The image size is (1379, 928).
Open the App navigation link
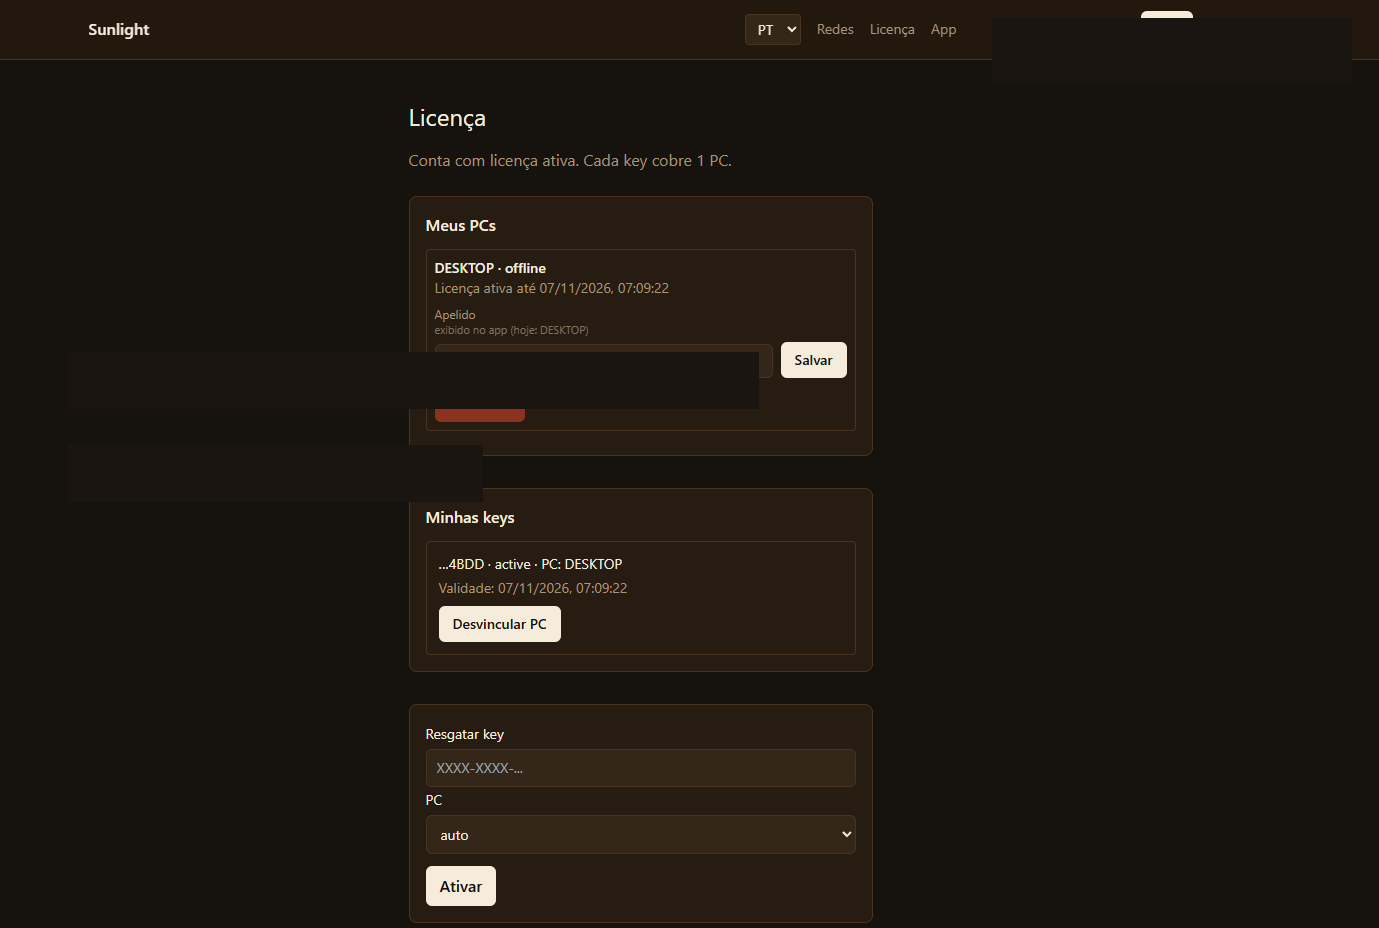click(x=943, y=30)
